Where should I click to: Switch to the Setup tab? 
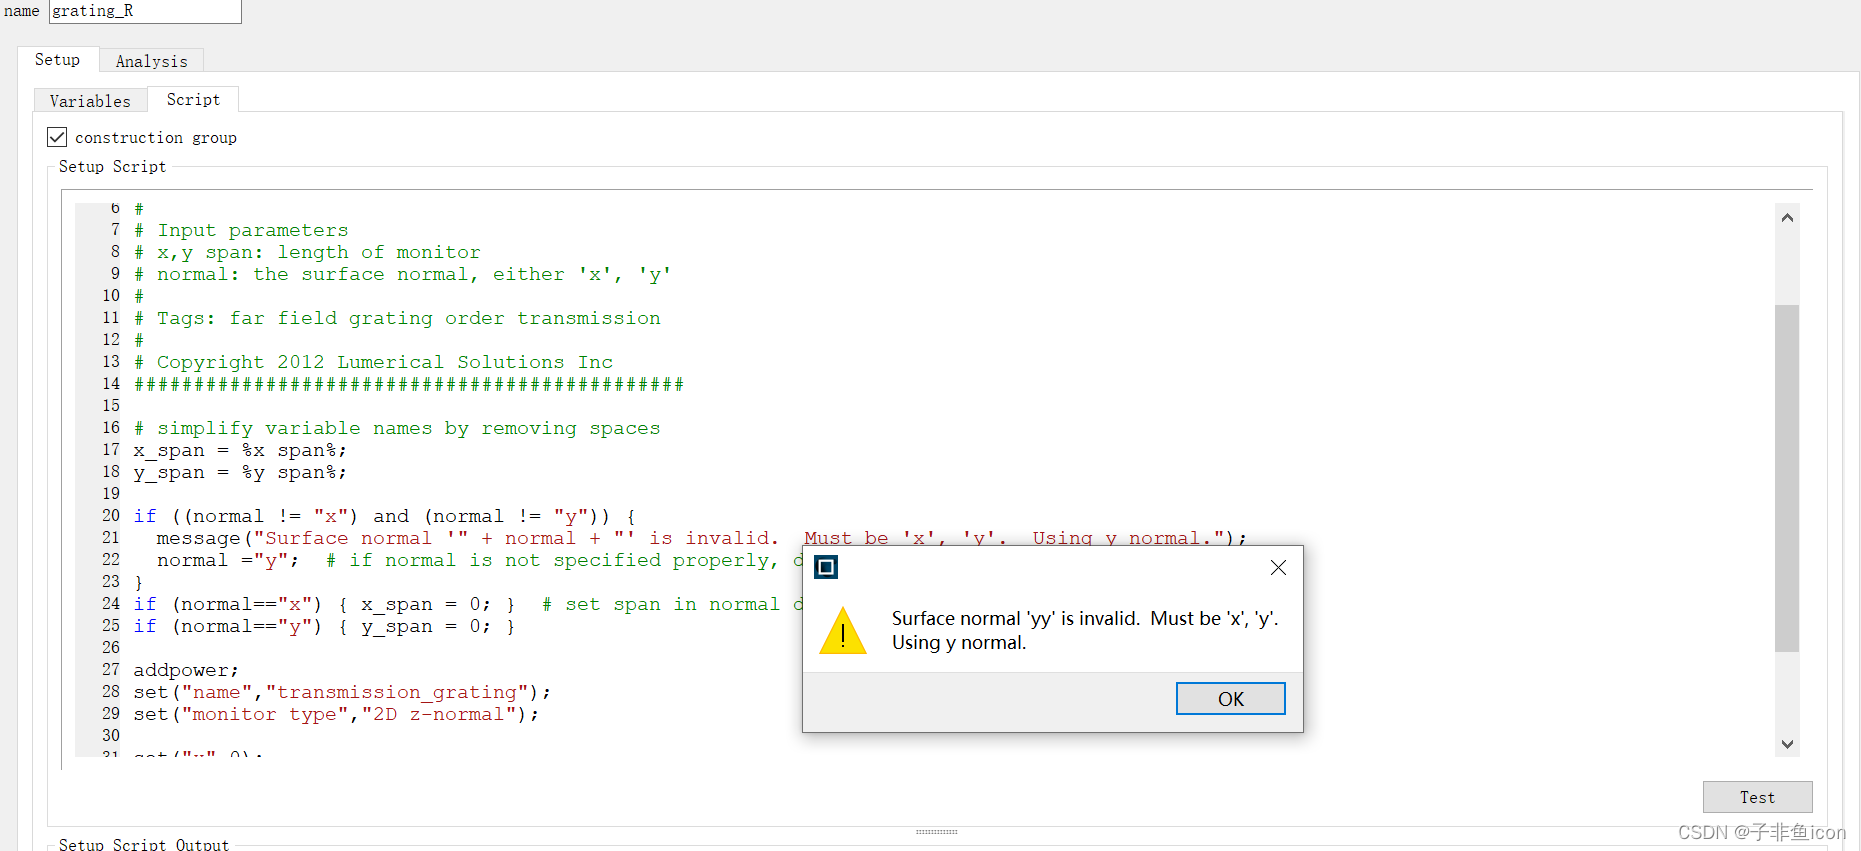tap(58, 60)
